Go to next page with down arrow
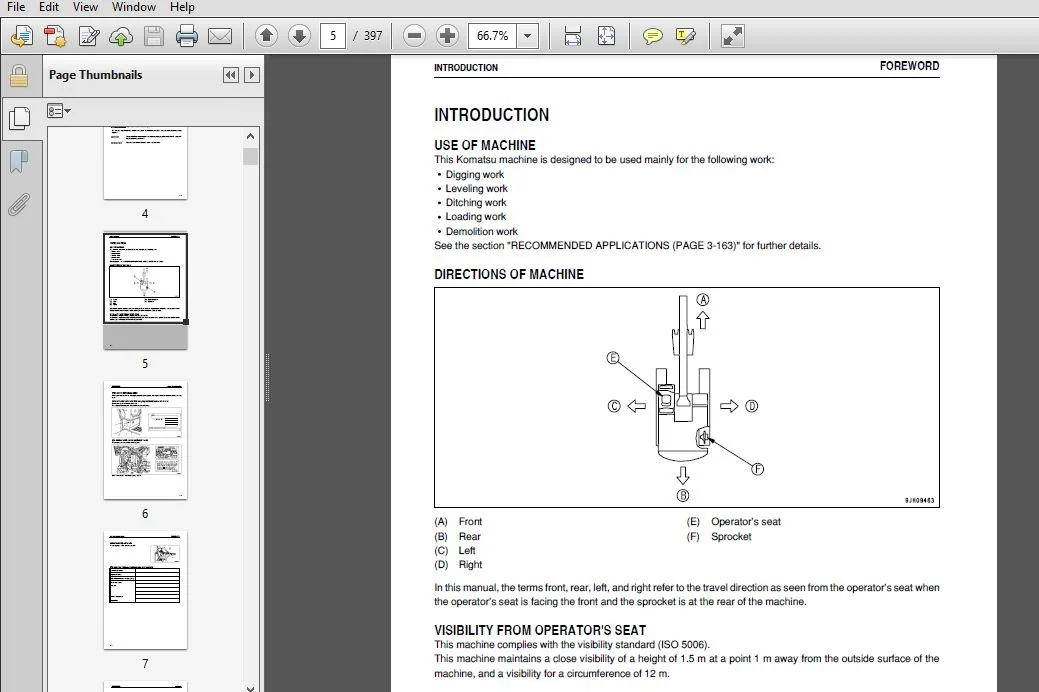This screenshot has height=692, width=1039. (x=300, y=35)
